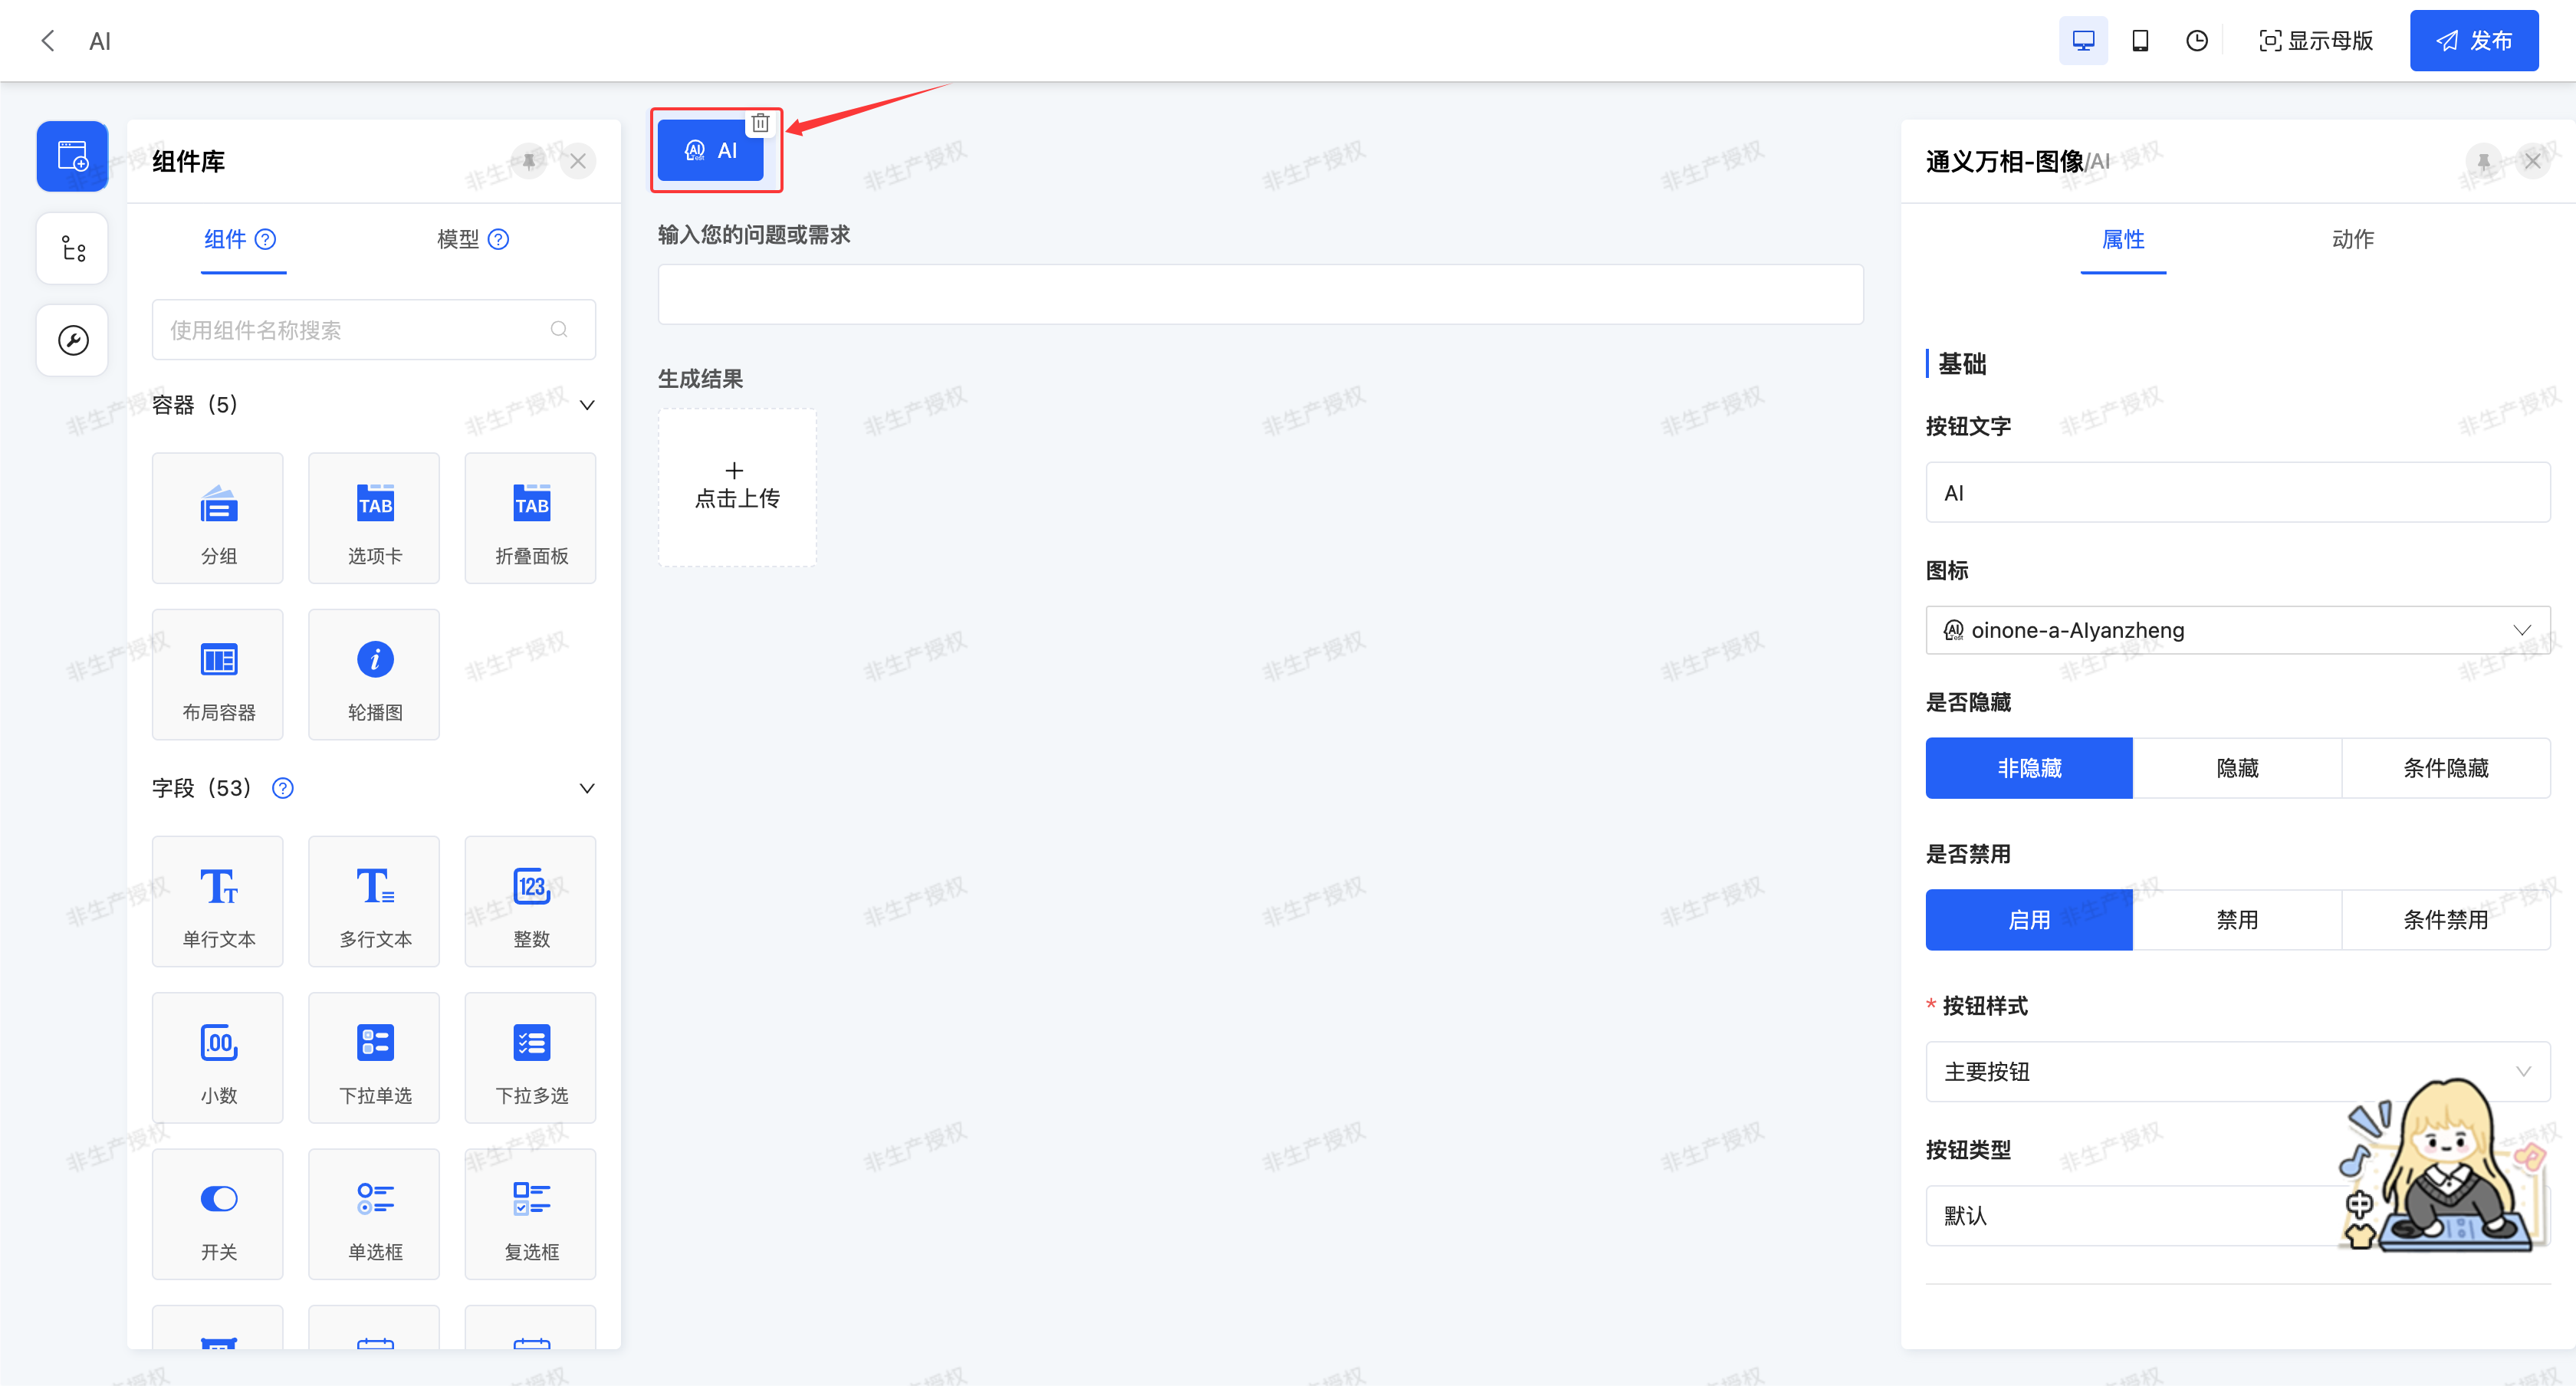The height and width of the screenshot is (1386, 2576).
Task: Open the wrench tool sidebar icon
Action: 73,340
